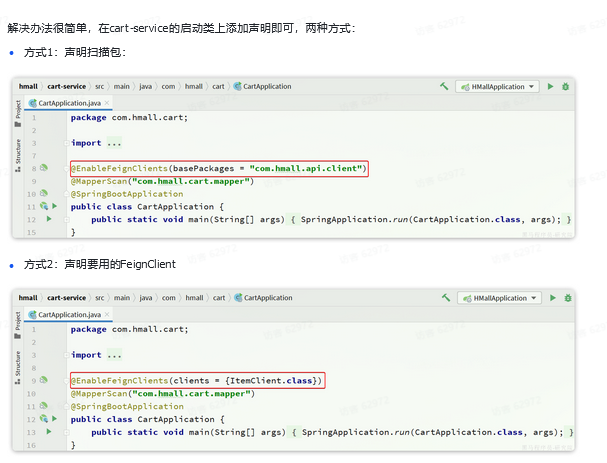The width and height of the screenshot is (607, 463).
Task: Open HMallApplication run configuration dropdown in lower IDE
Action: click(499, 298)
